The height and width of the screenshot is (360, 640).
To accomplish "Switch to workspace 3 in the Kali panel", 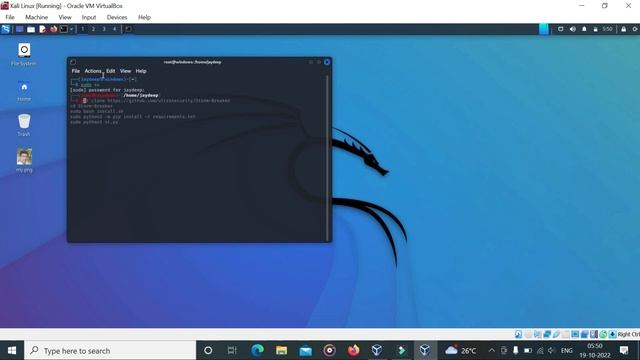I will [x=104, y=29].
